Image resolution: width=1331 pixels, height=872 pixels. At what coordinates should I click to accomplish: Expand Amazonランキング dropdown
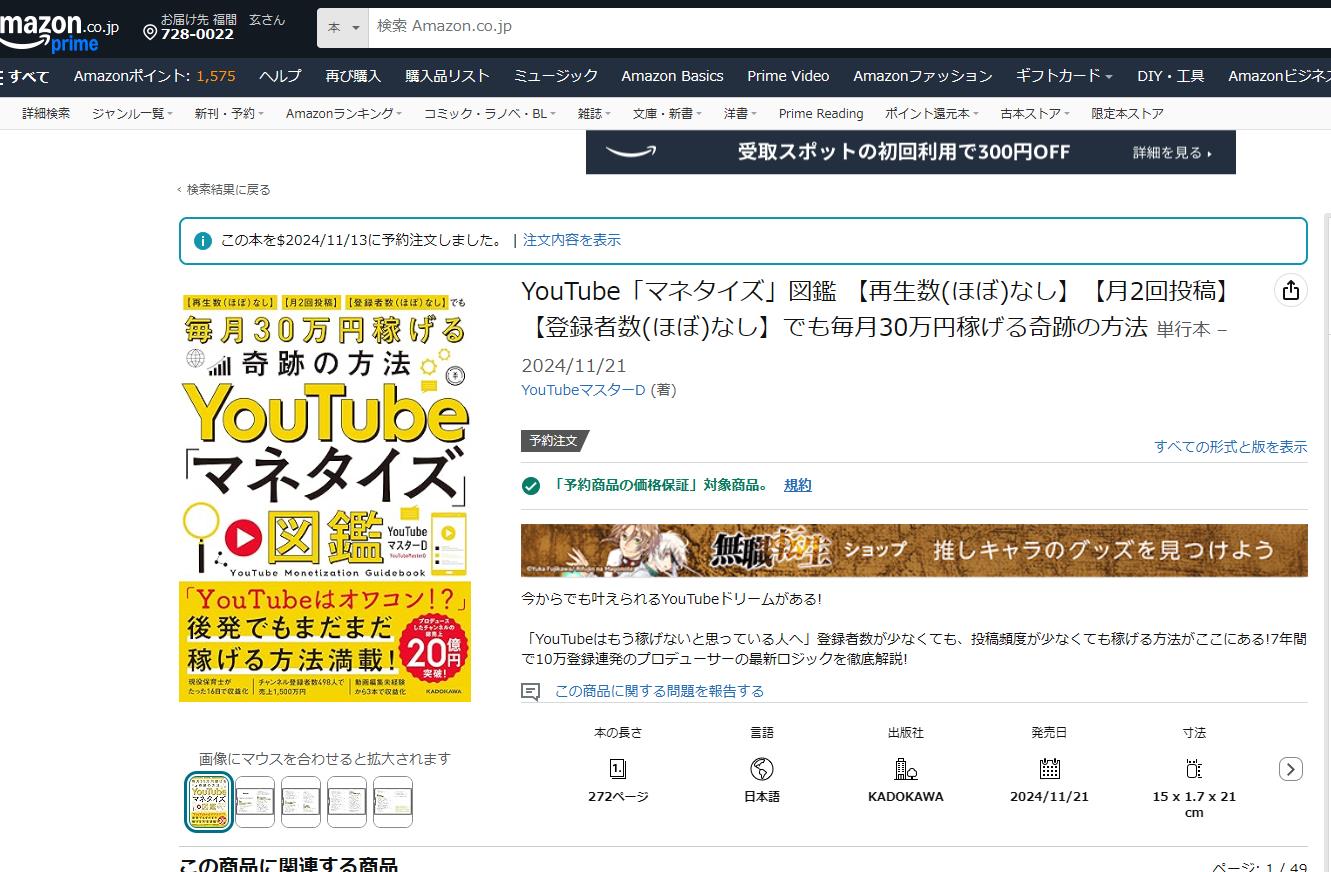pos(344,114)
